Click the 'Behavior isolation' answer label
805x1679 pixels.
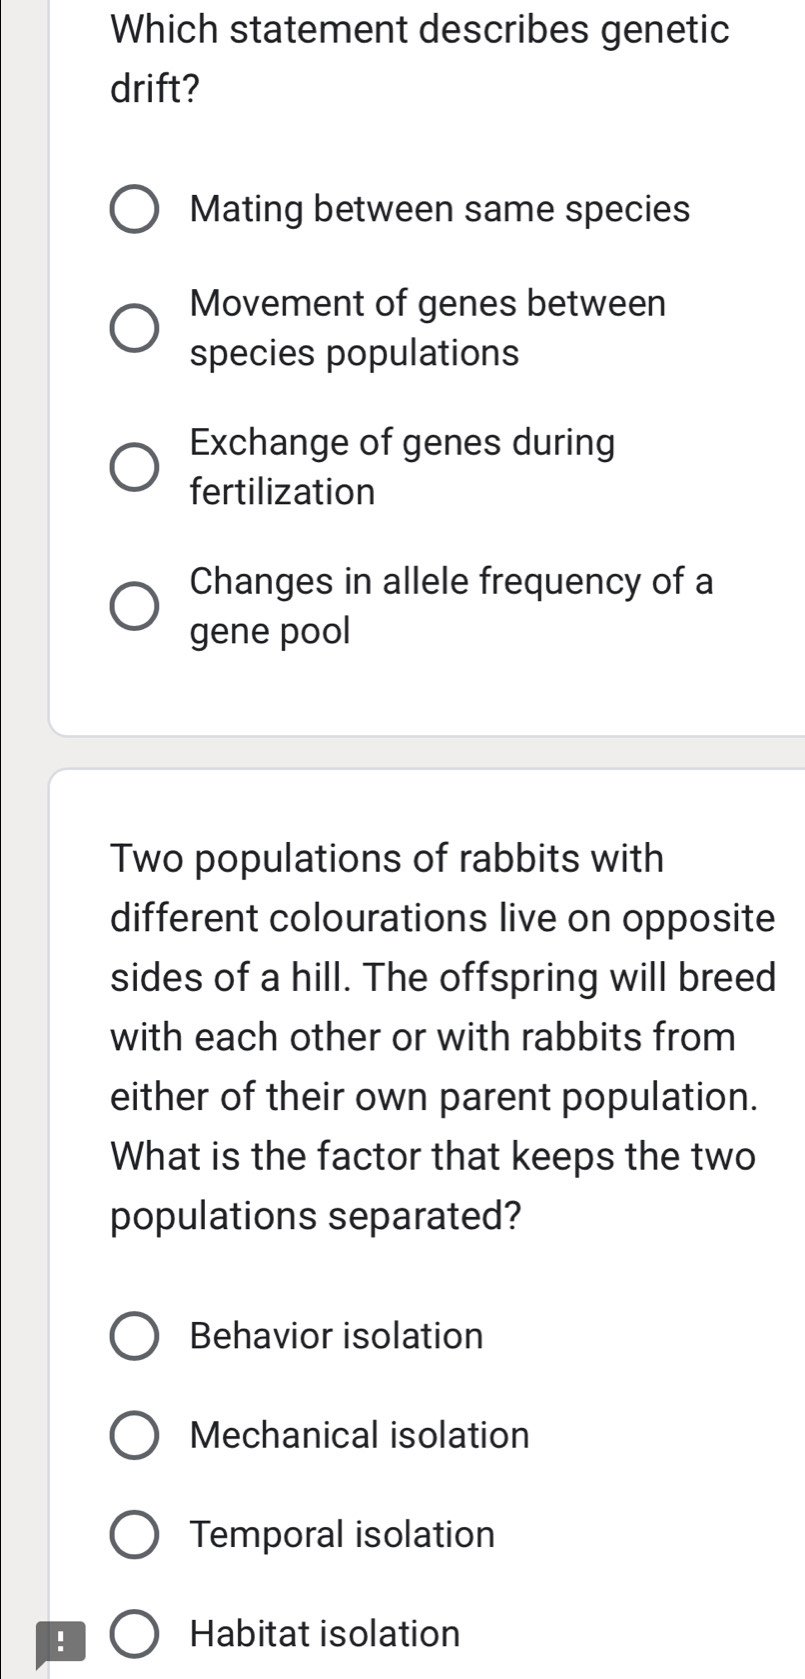click(336, 1336)
